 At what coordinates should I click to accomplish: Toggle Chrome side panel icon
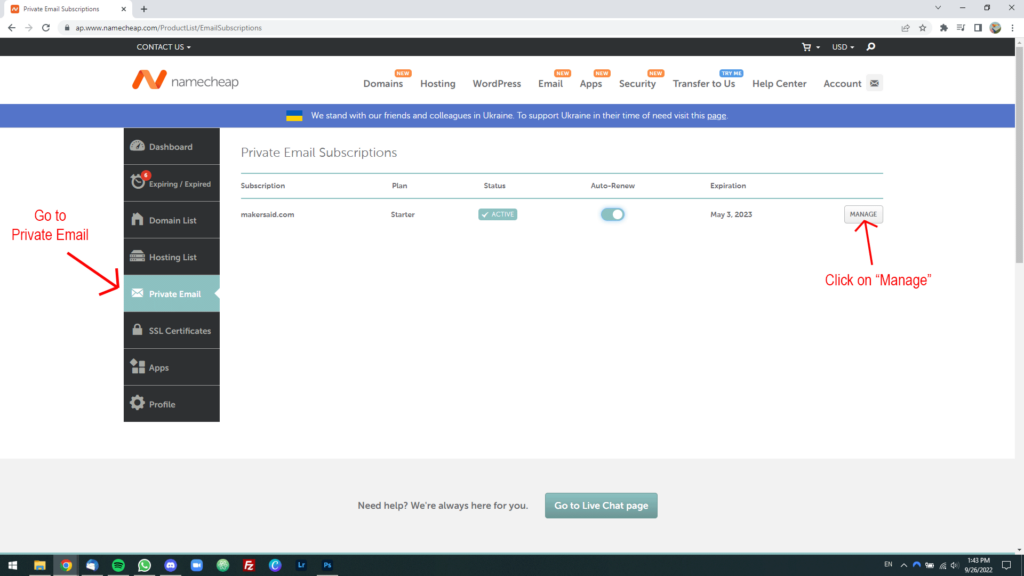tap(978, 28)
